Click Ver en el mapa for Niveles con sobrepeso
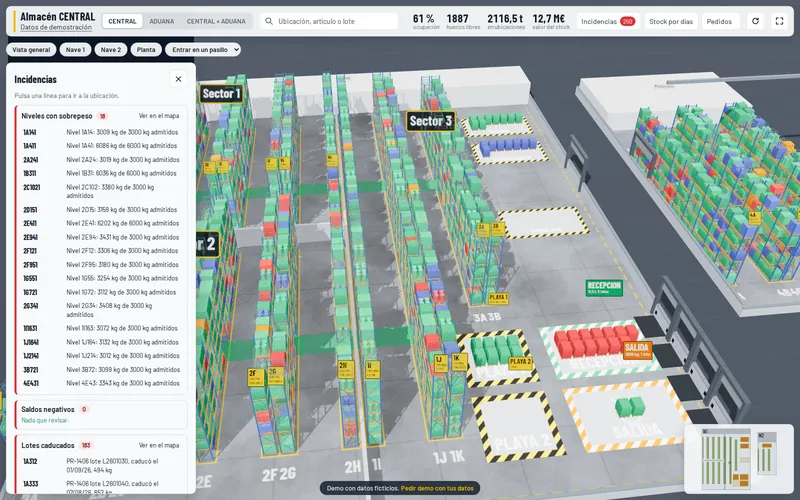The height and width of the screenshot is (500, 800). pyautogui.click(x=159, y=116)
